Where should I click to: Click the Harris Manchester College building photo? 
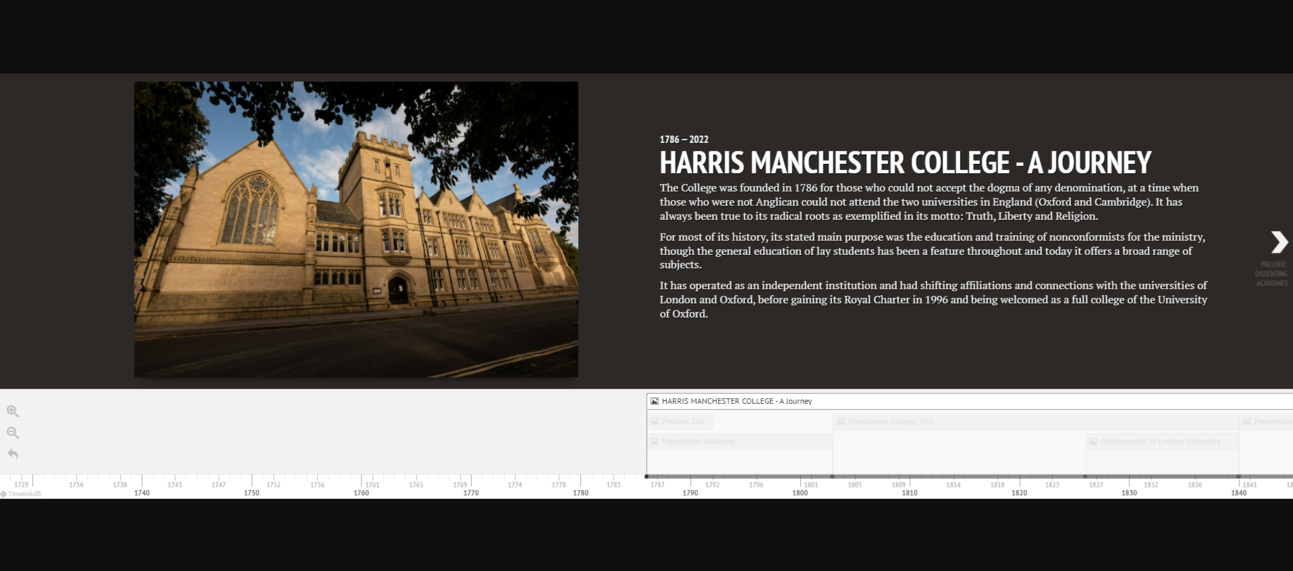click(356, 229)
